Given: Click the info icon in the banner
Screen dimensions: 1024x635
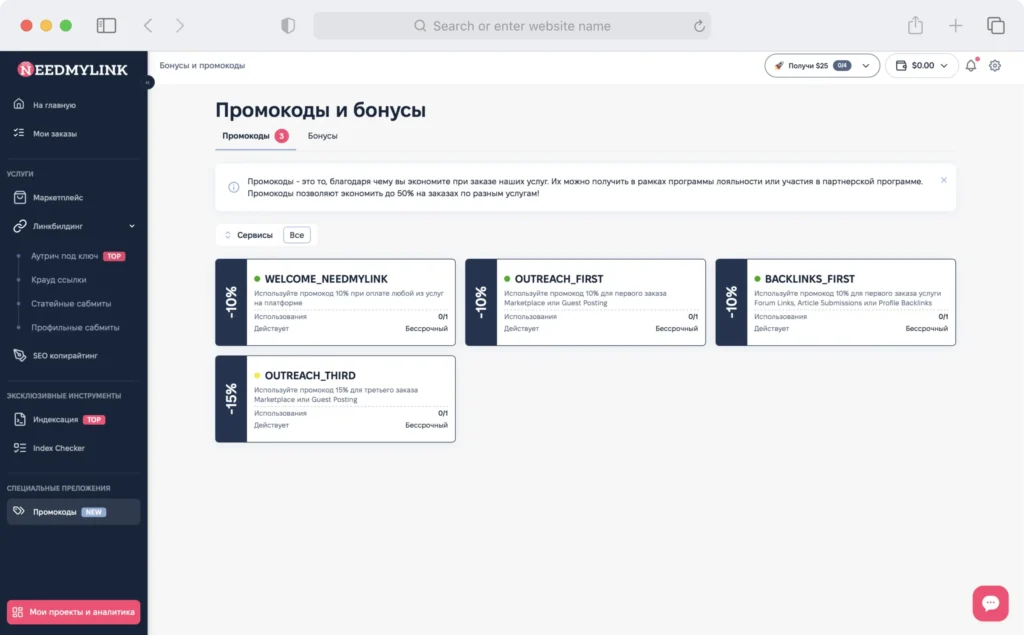Looking at the screenshot, I should (x=233, y=187).
